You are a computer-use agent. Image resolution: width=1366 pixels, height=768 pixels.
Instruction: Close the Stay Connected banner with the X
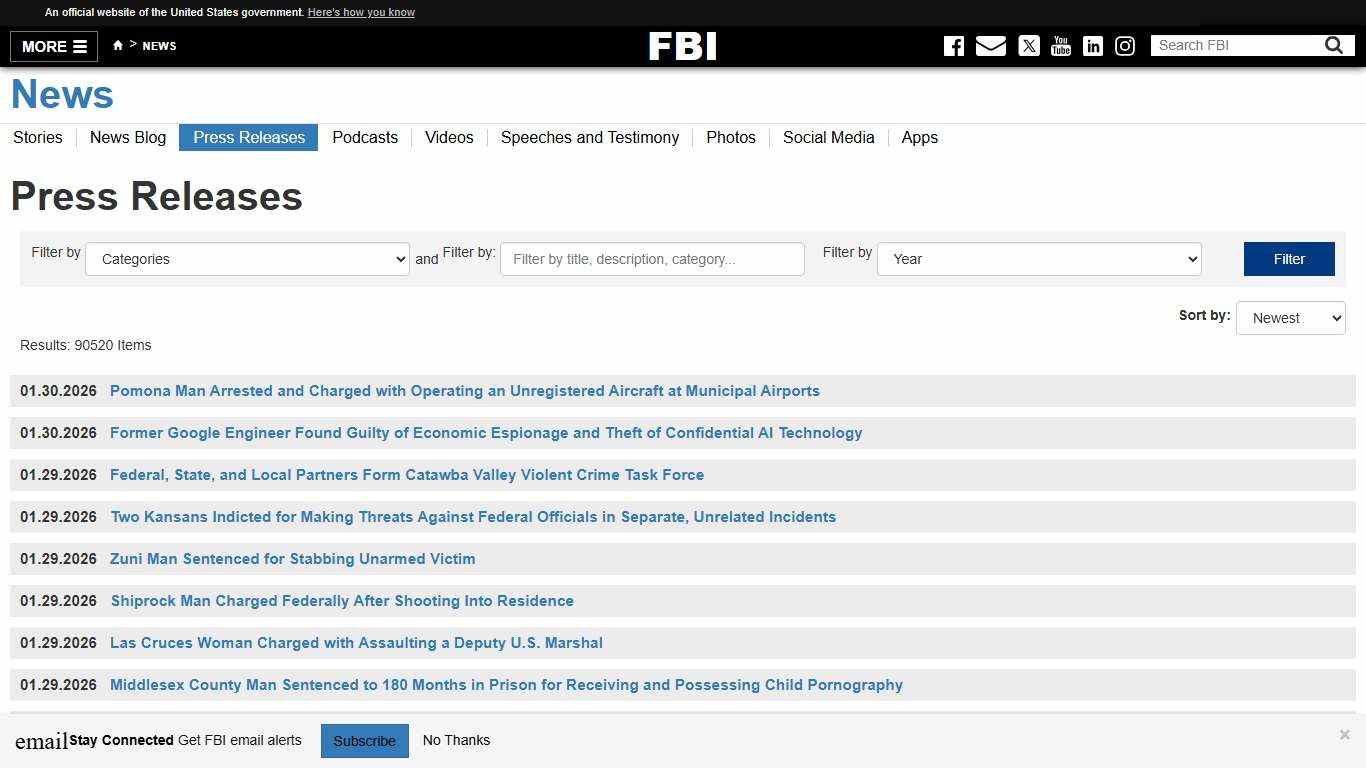click(x=1344, y=734)
